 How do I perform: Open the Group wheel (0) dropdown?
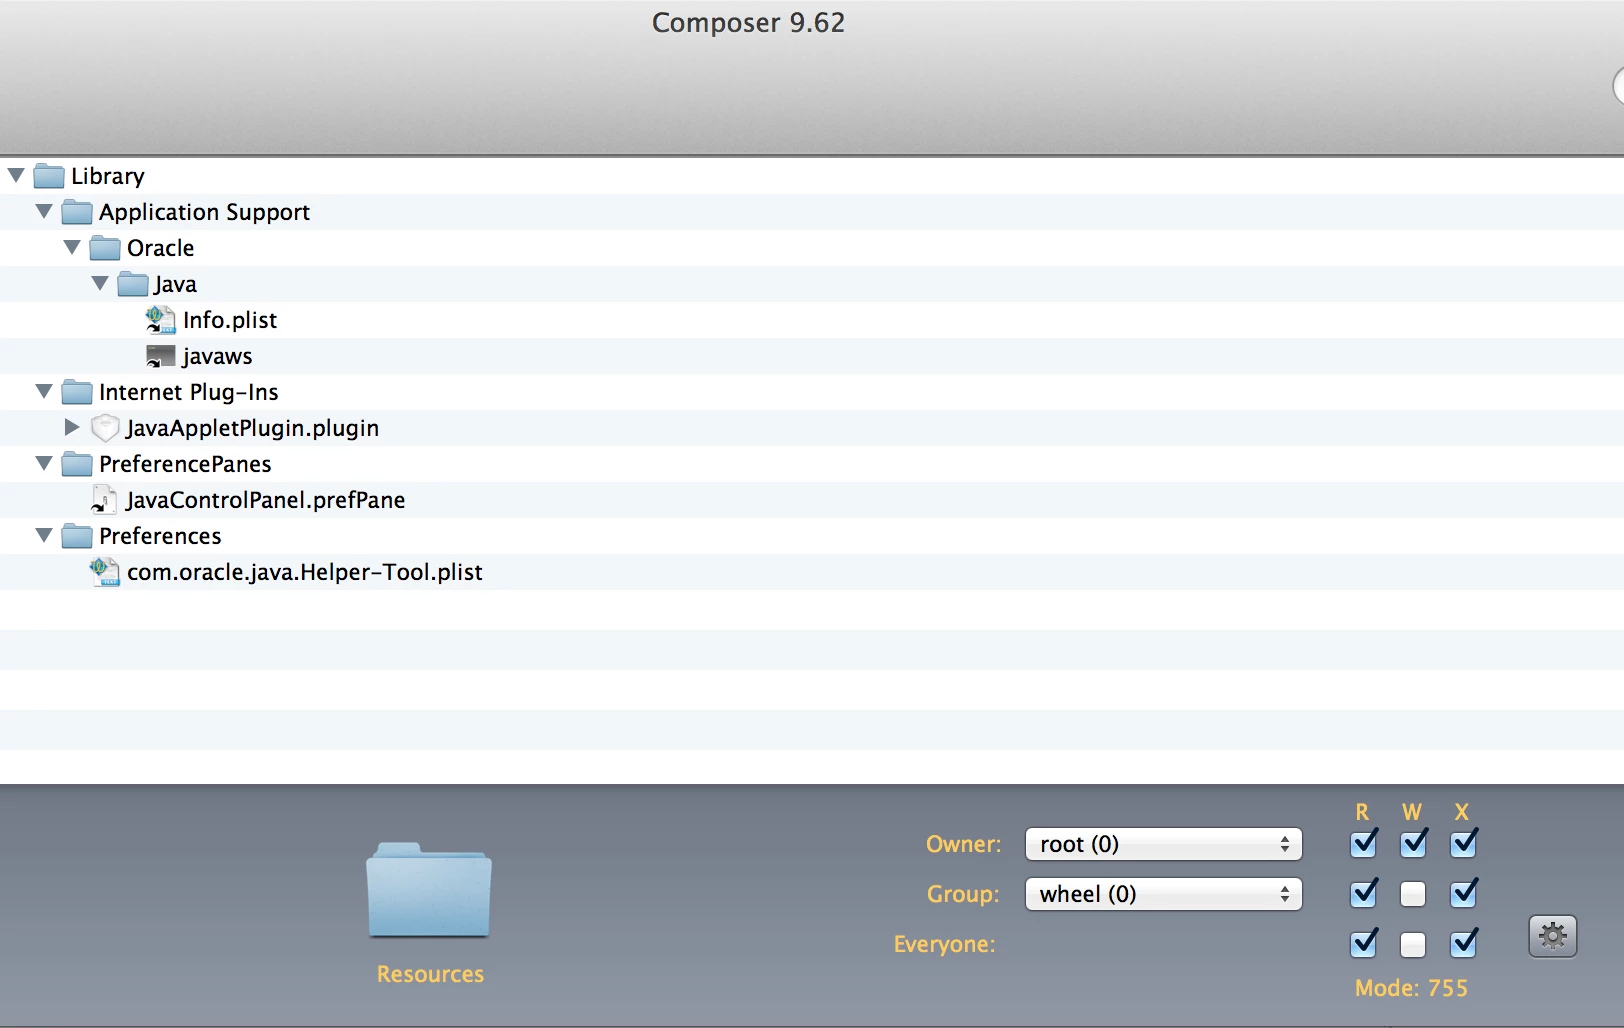1164,894
